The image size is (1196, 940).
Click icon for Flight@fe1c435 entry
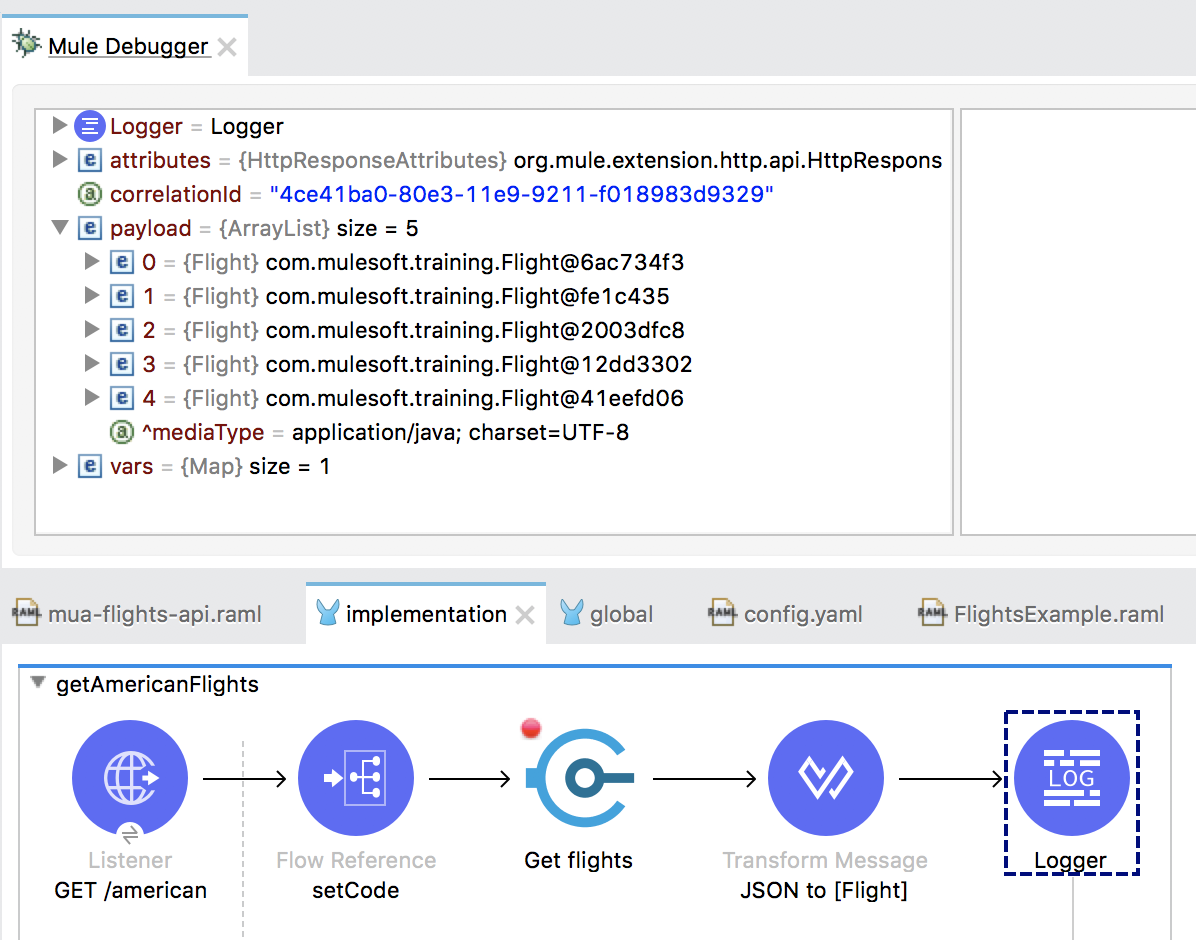122,296
